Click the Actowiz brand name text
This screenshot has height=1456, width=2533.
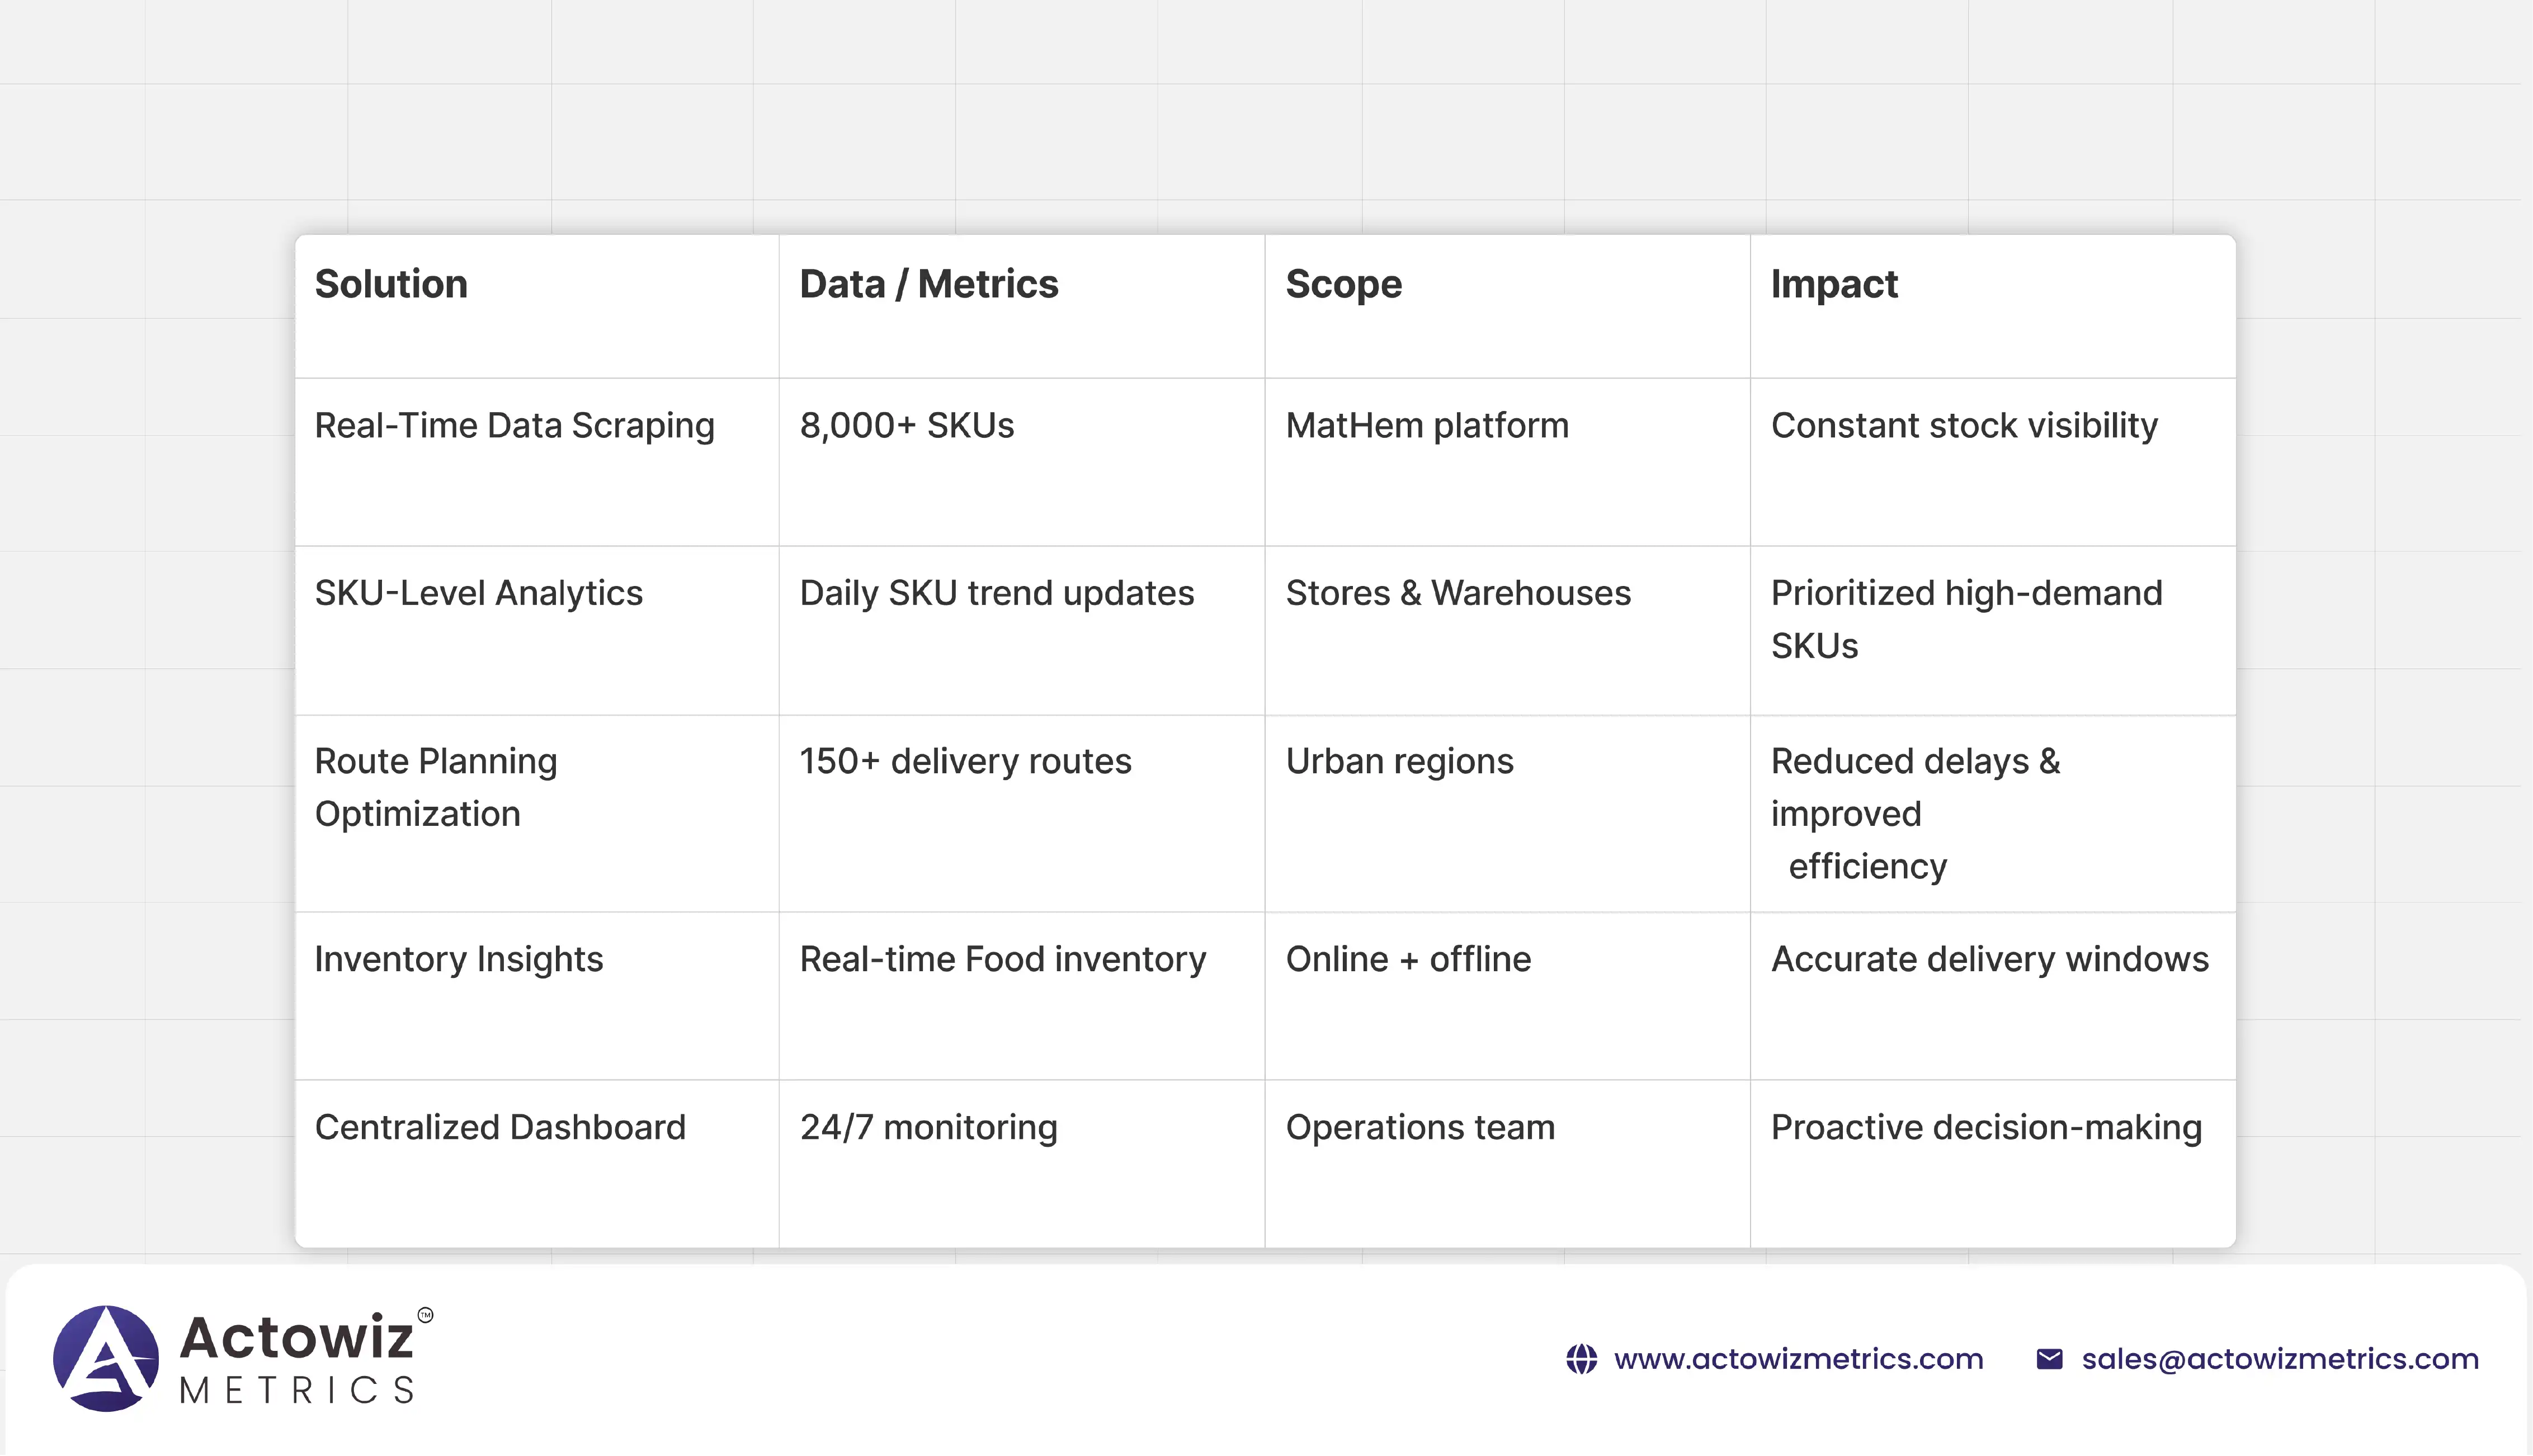tap(296, 1338)
